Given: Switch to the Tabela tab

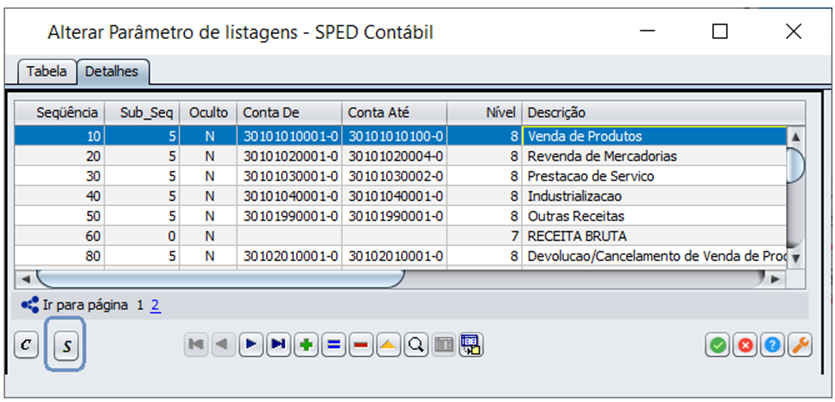Looking at the screenshot, I should point(46,72).
